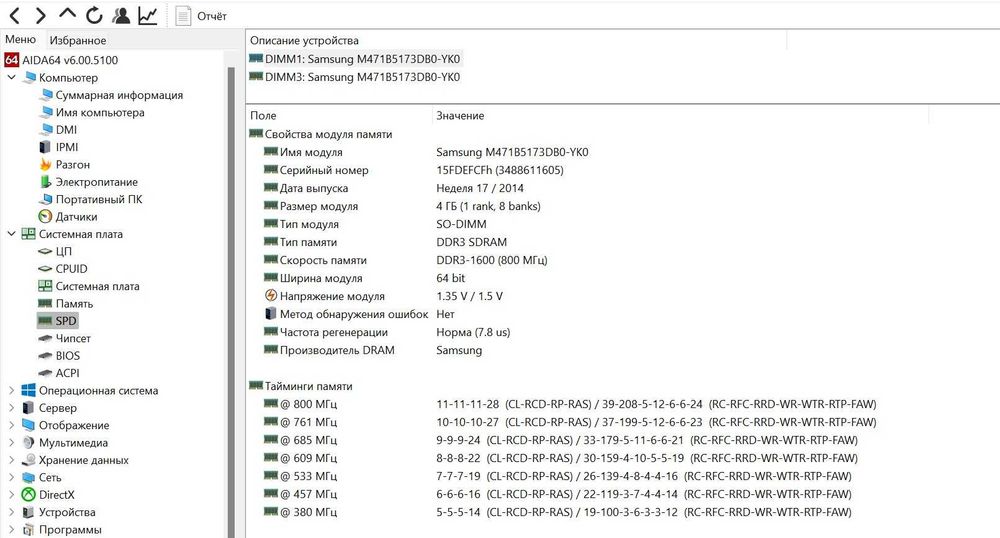Click the BIOS chip icon
This screenshot has height=538, width=1000.
pos(45,356)
